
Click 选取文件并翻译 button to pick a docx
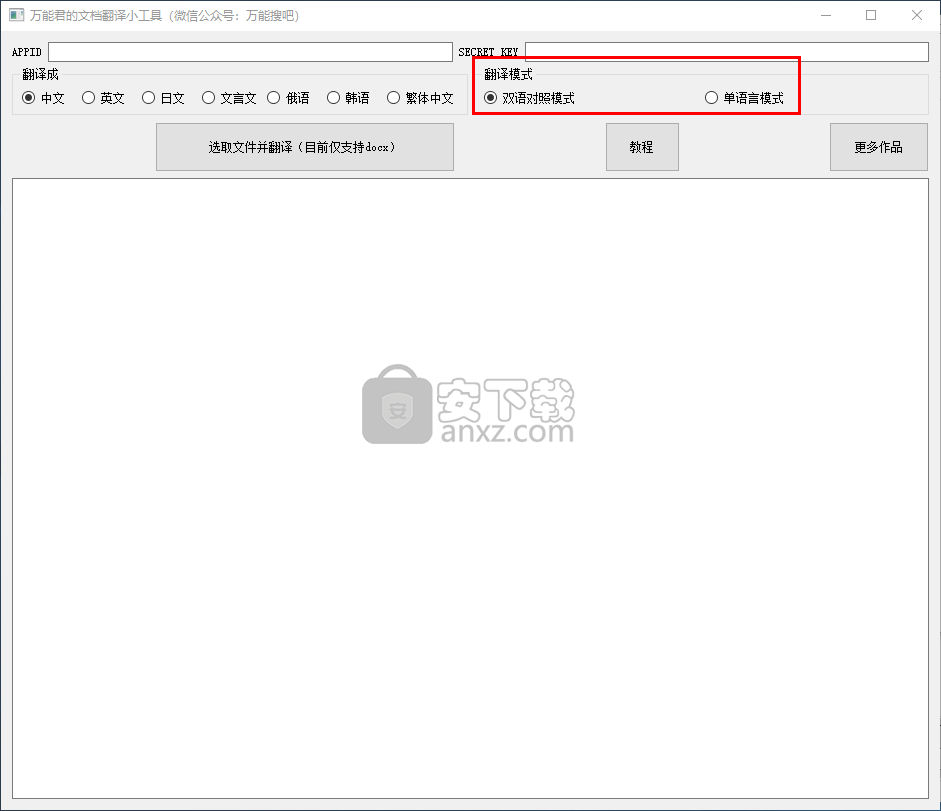tap(305, 147)
